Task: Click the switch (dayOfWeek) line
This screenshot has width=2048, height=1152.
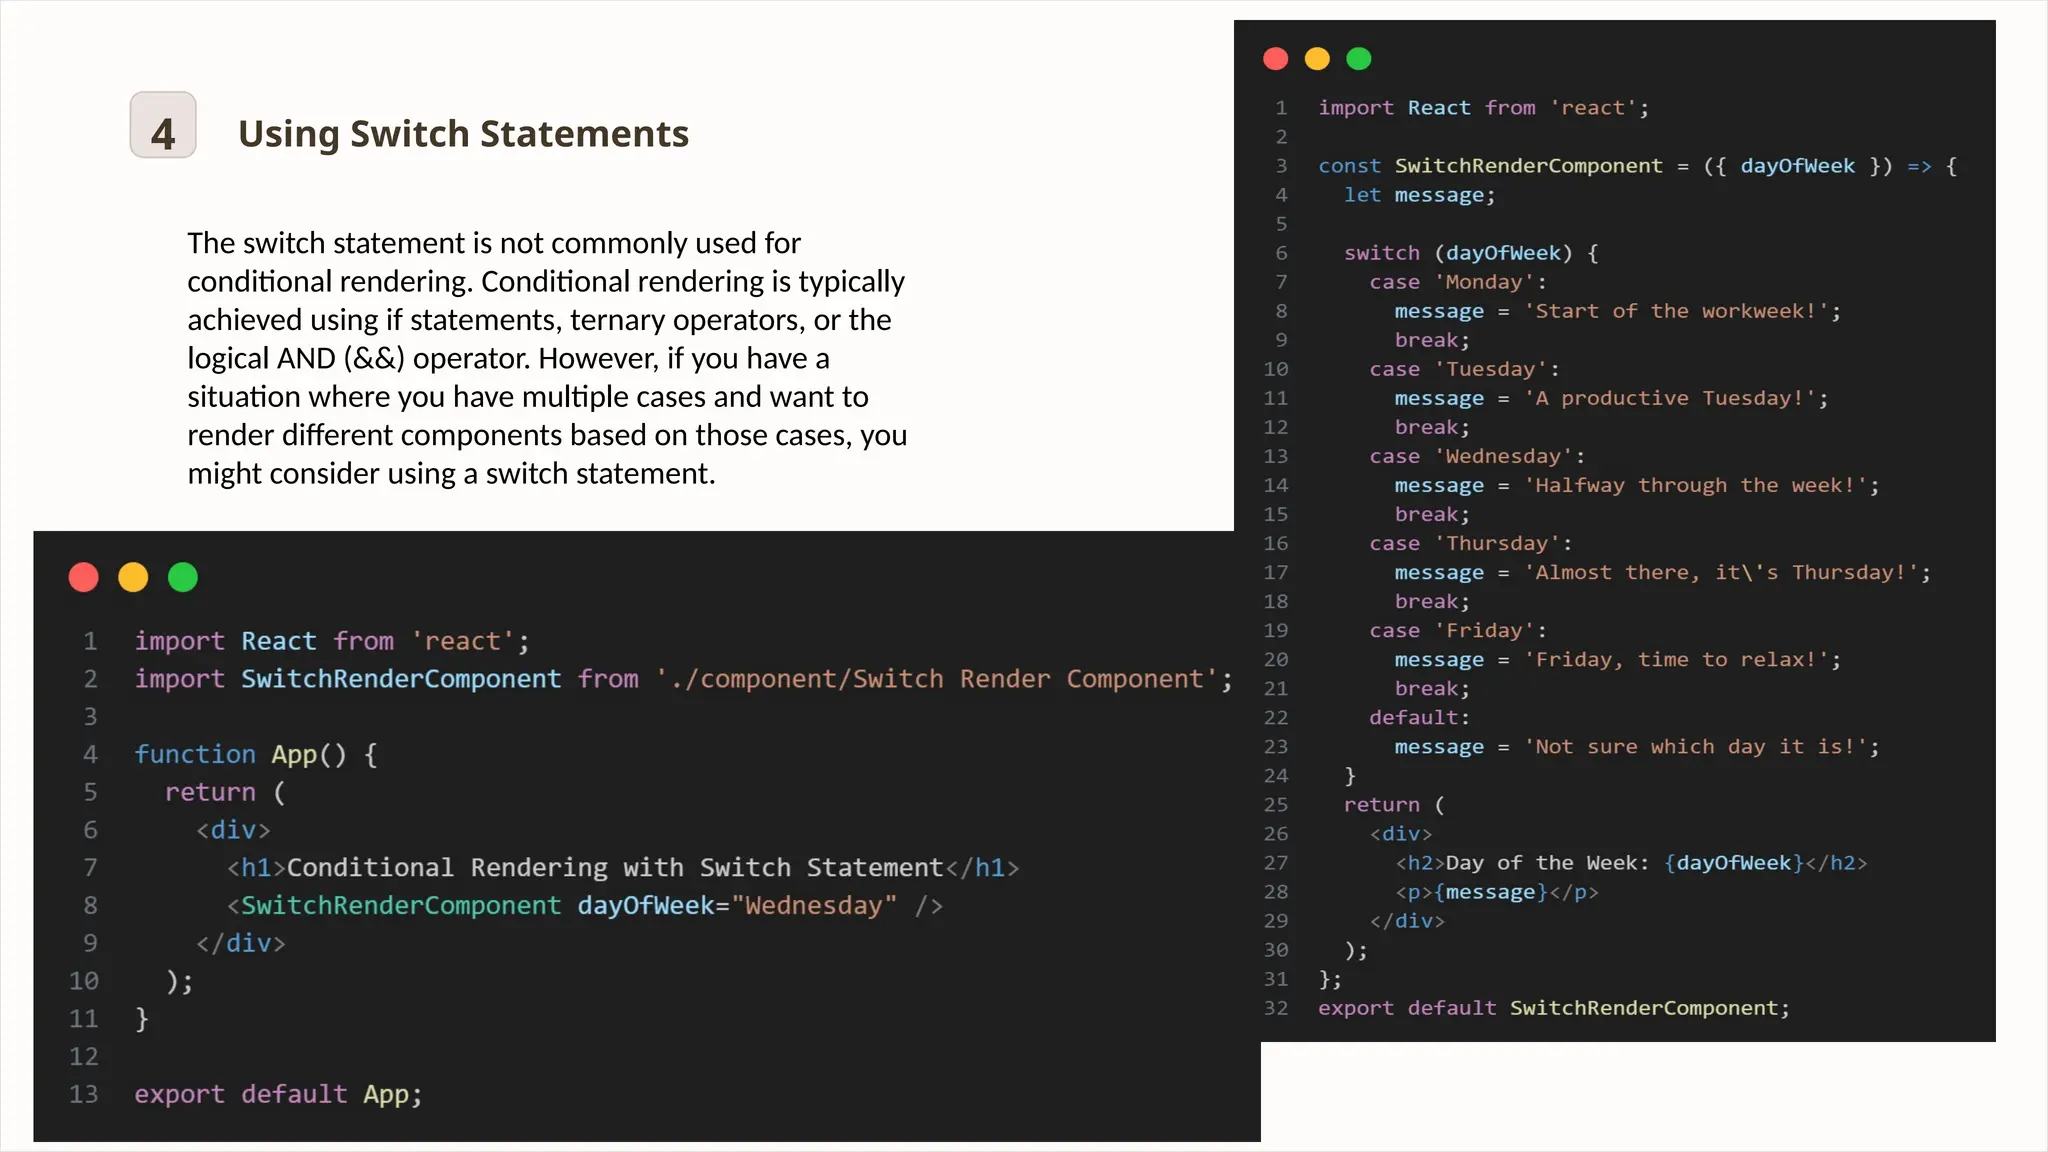Action: click(x=1470, y=253)
